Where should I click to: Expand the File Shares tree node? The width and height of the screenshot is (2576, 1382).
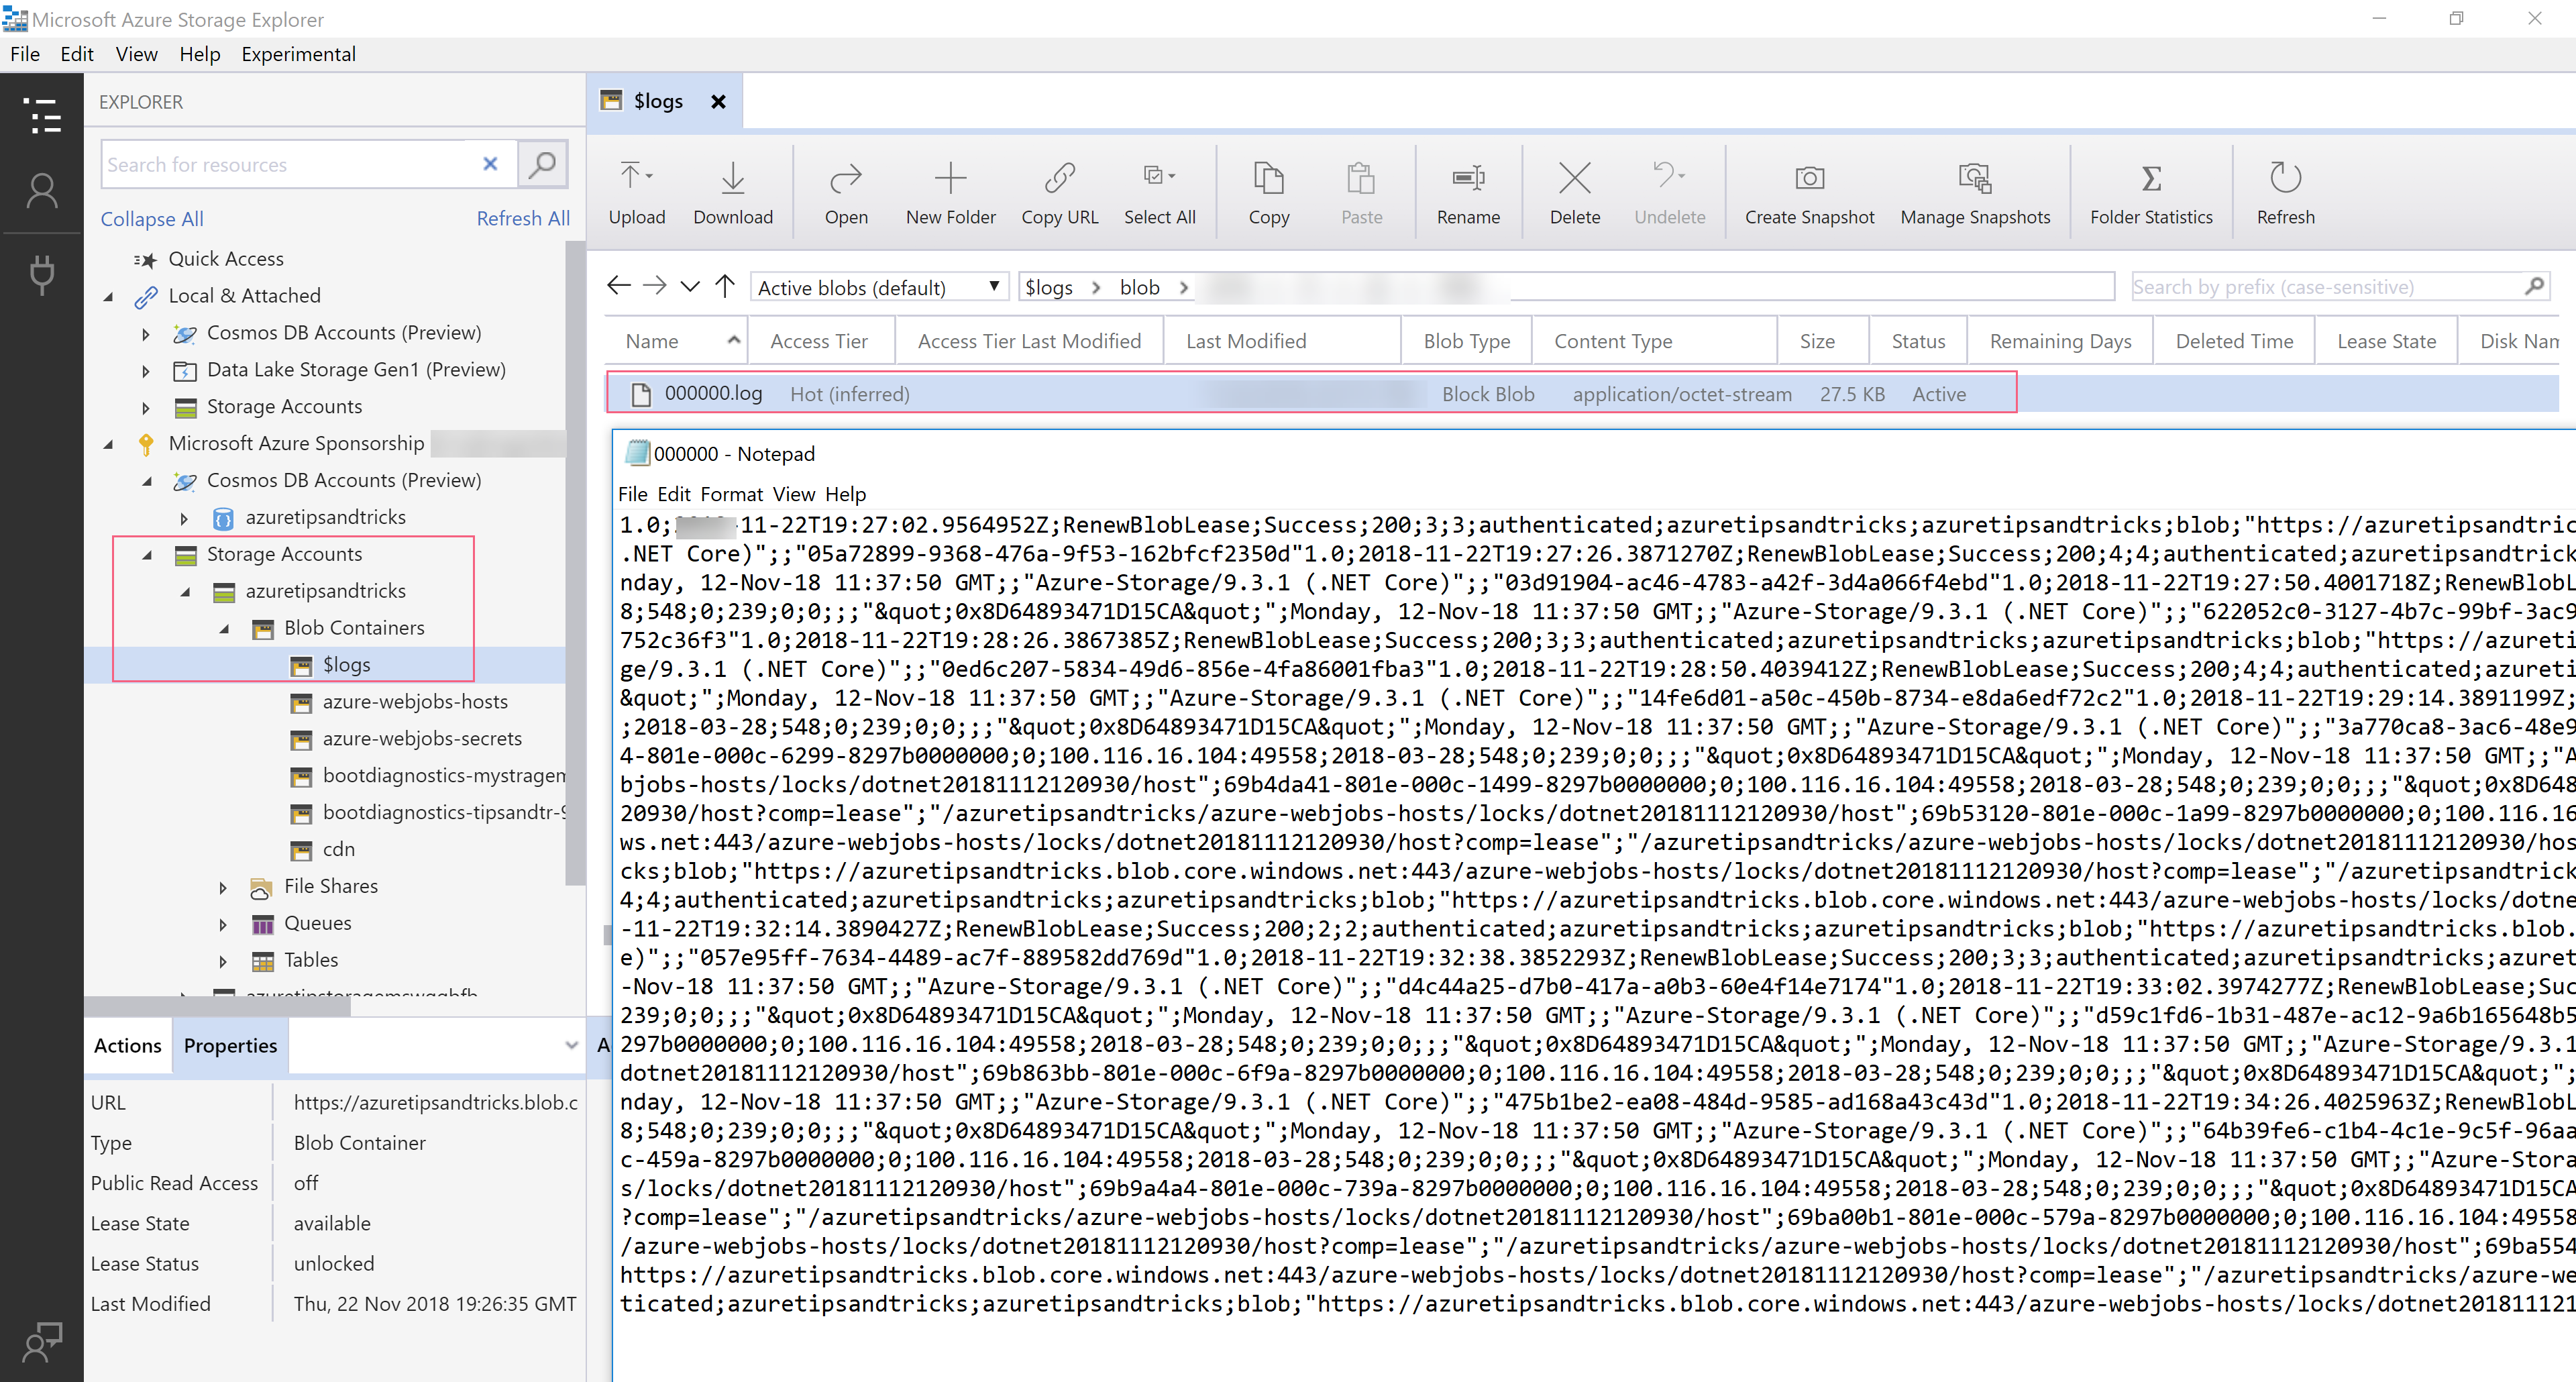[222, 887]
